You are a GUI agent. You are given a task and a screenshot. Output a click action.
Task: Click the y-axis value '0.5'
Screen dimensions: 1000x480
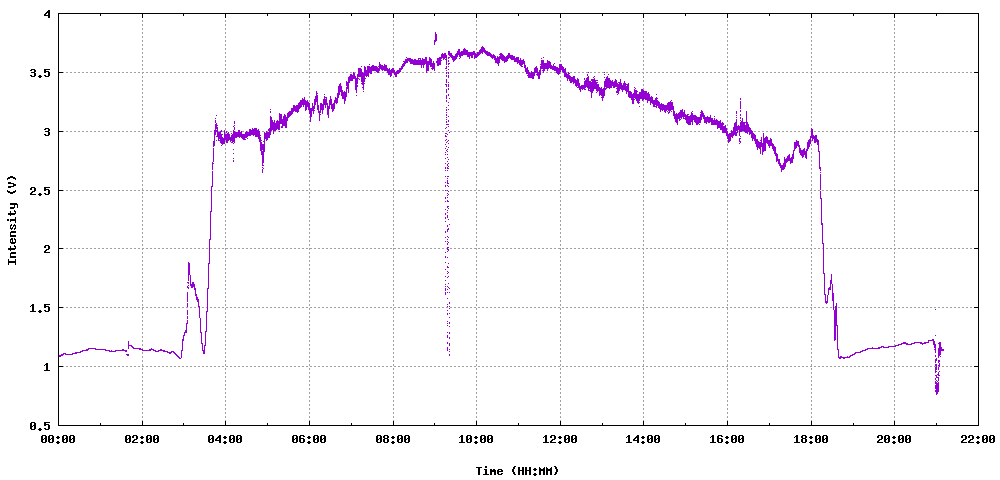pyautogui.click(x=41, y=425)
